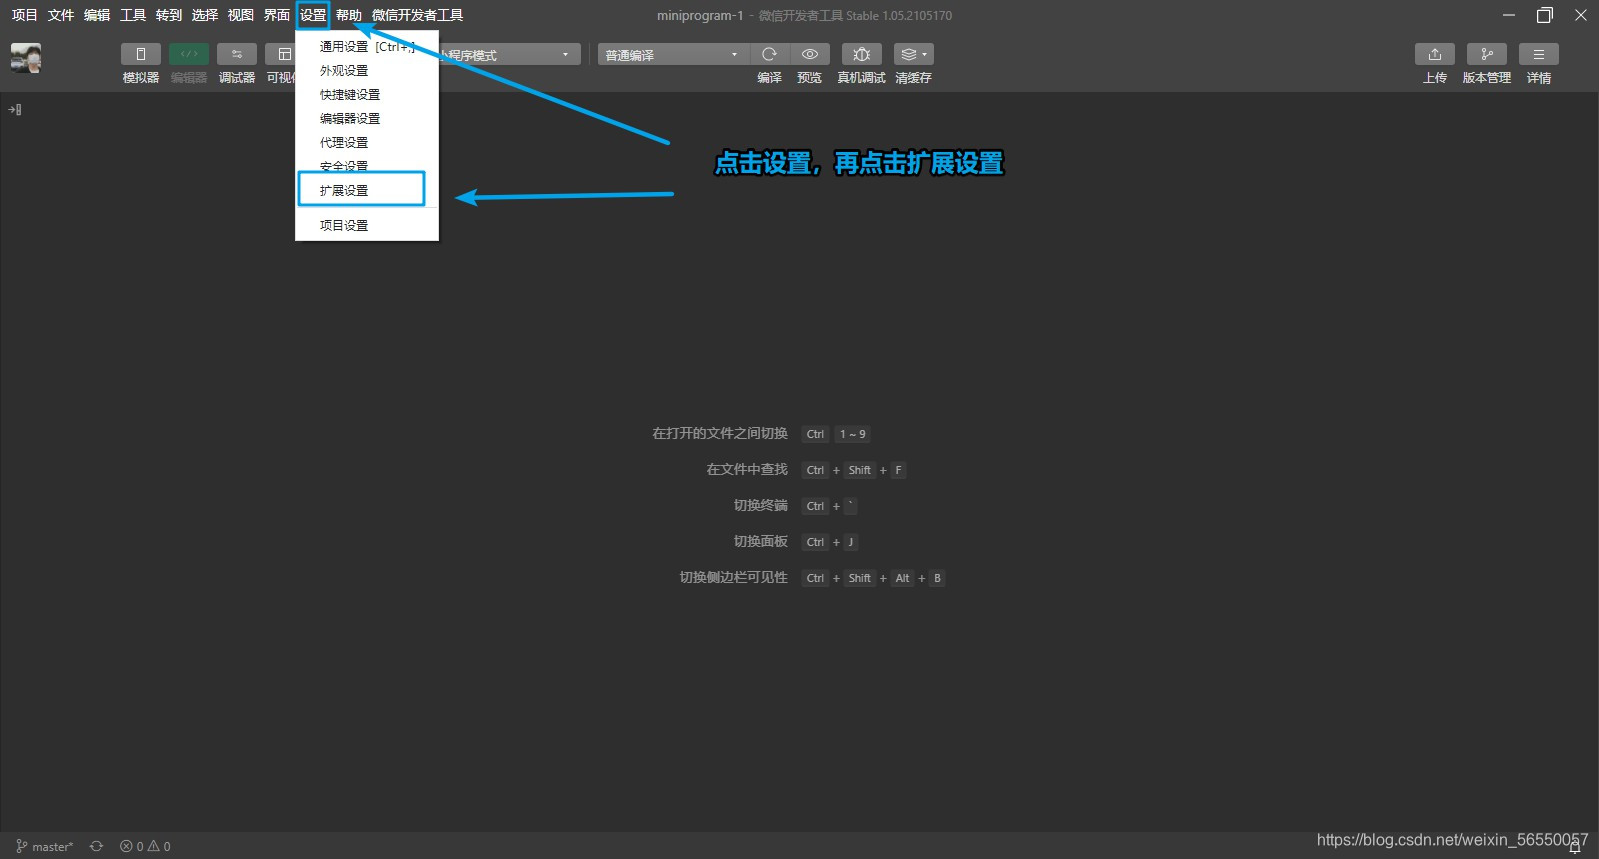Select 外观设置 from the settings menu
This screenshot has height=859, width=1599.
click(x=367, y=71)
